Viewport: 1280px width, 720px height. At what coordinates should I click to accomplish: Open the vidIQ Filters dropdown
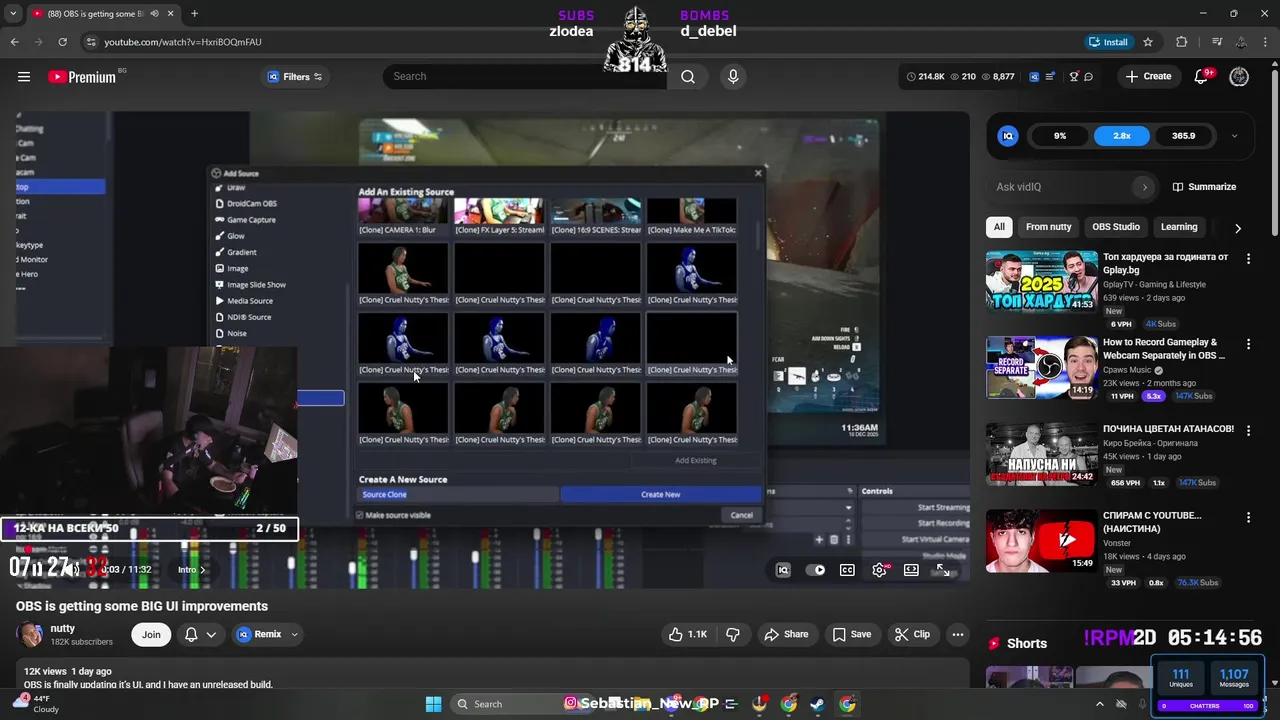(x=295, y=77)
